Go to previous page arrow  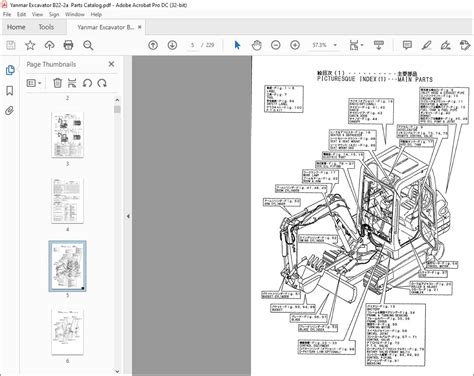point(153,45)
